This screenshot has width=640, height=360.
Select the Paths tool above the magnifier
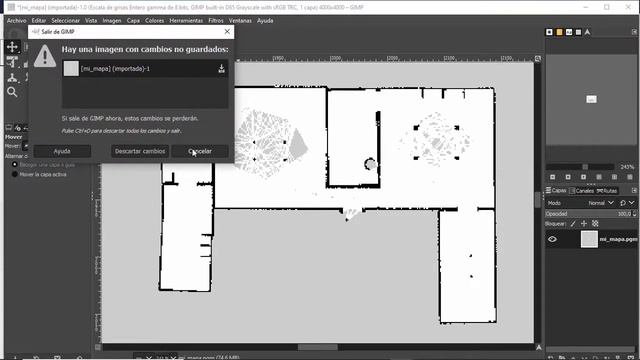coord(12,78)
